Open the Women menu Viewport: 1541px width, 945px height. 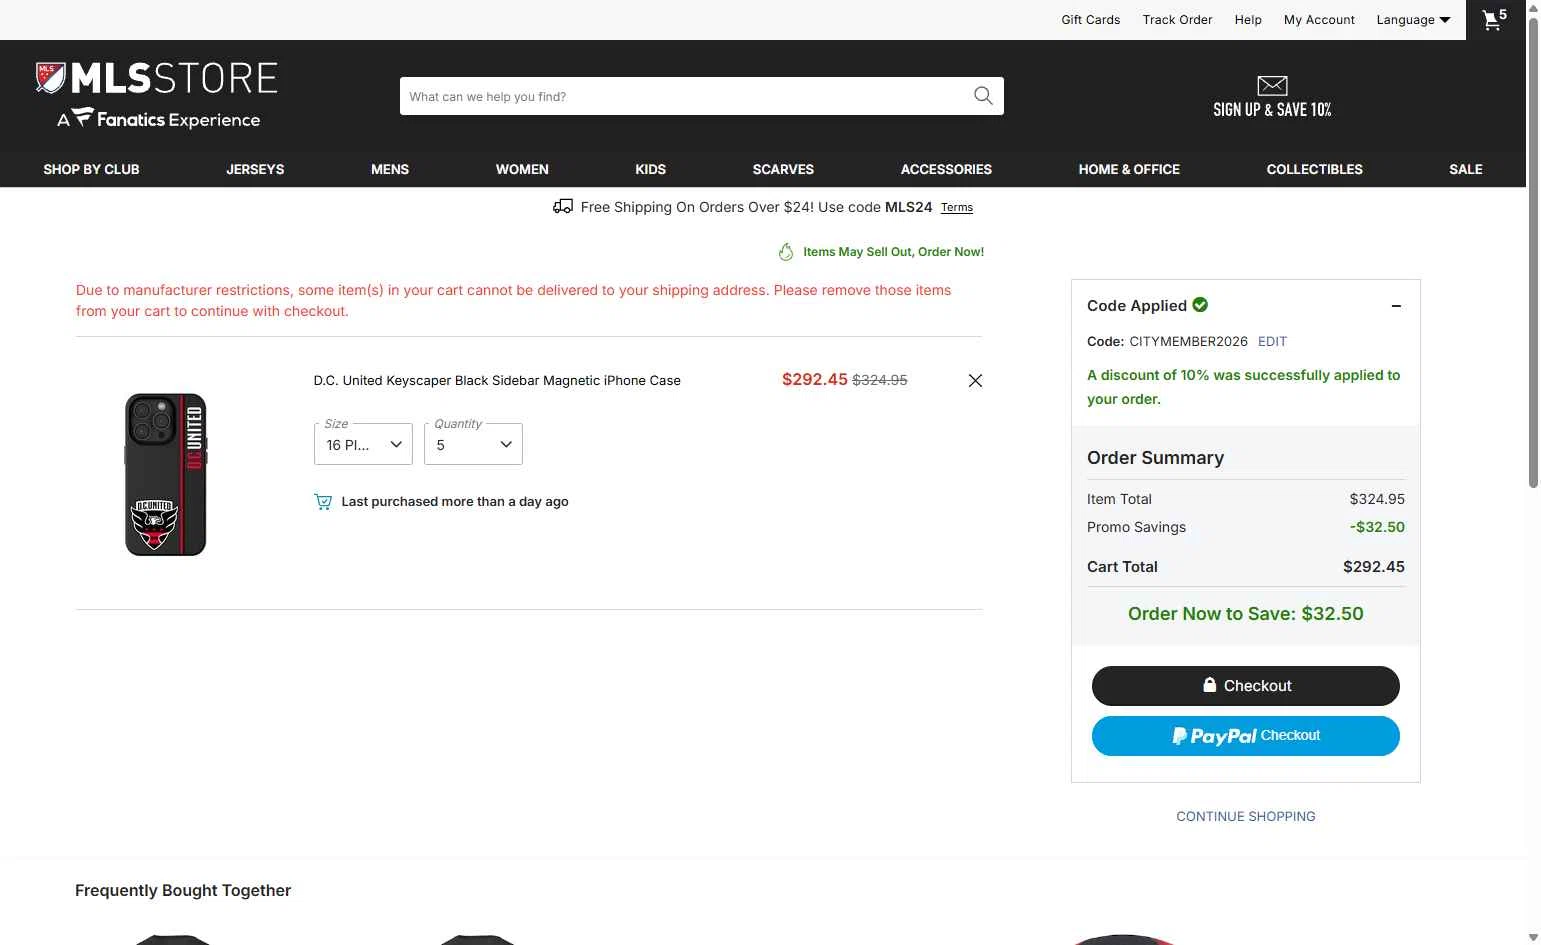[522, 169]
